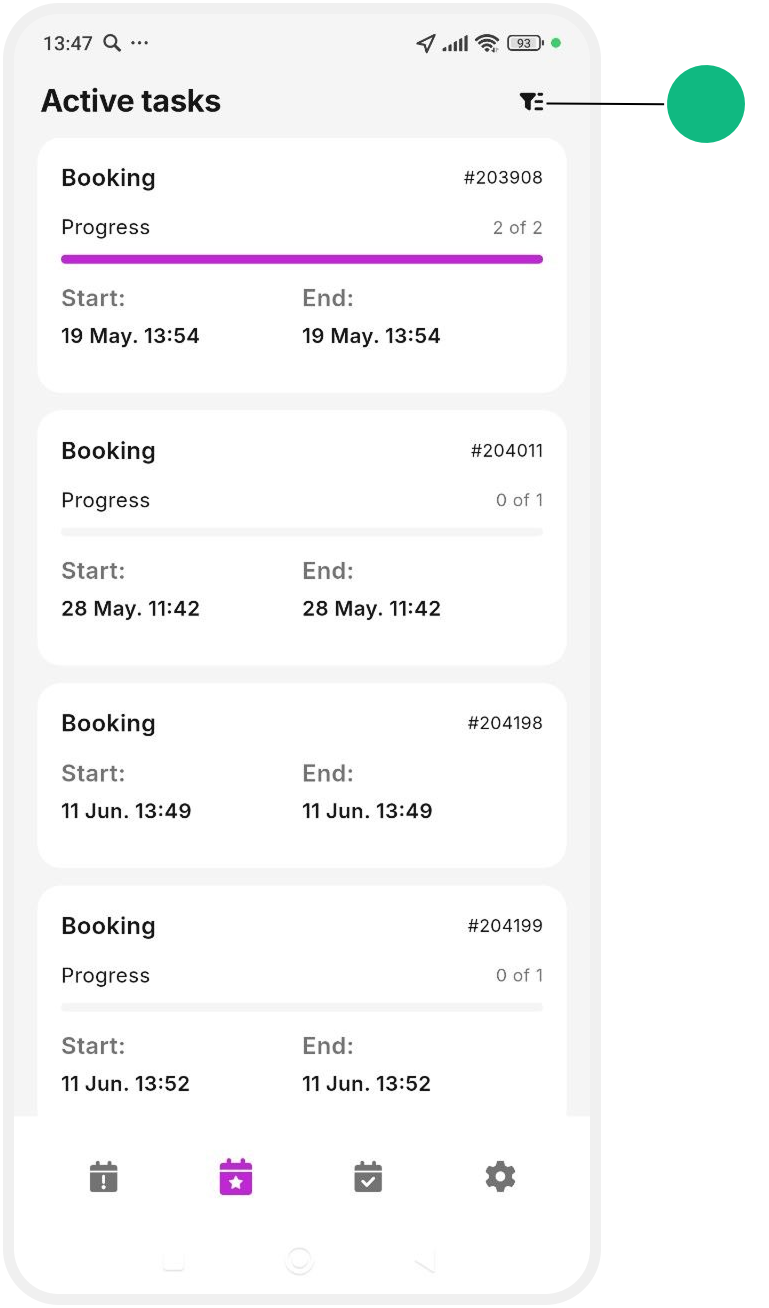Screen dimensions: 769x1308
Task: Click the green circle annotation marker
Action: click(706, 104)
